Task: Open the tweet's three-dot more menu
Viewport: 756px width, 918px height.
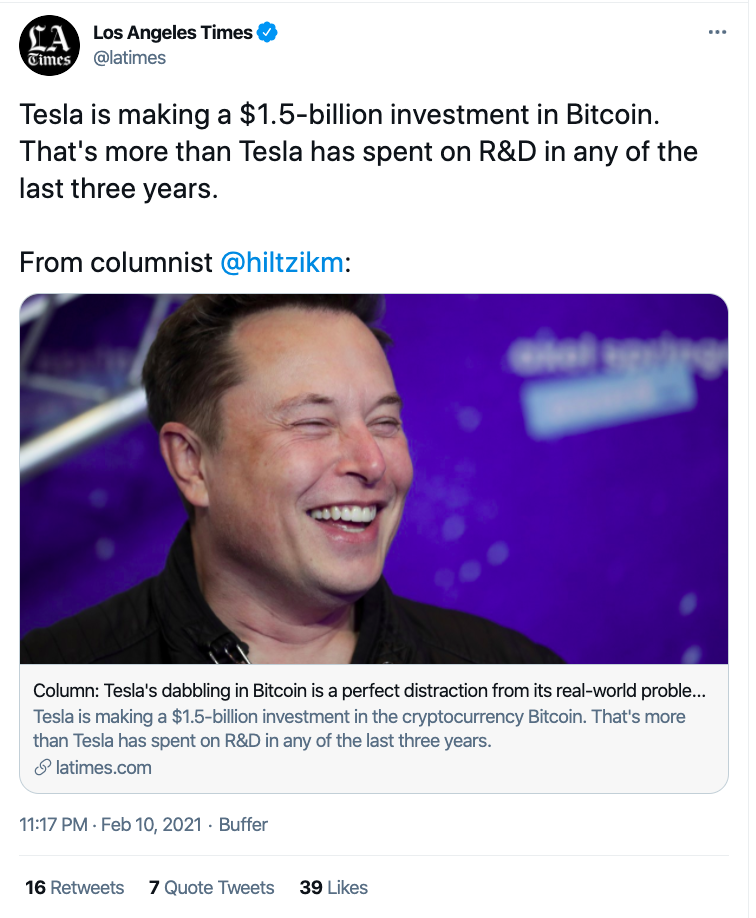Action: click(717, 32)
